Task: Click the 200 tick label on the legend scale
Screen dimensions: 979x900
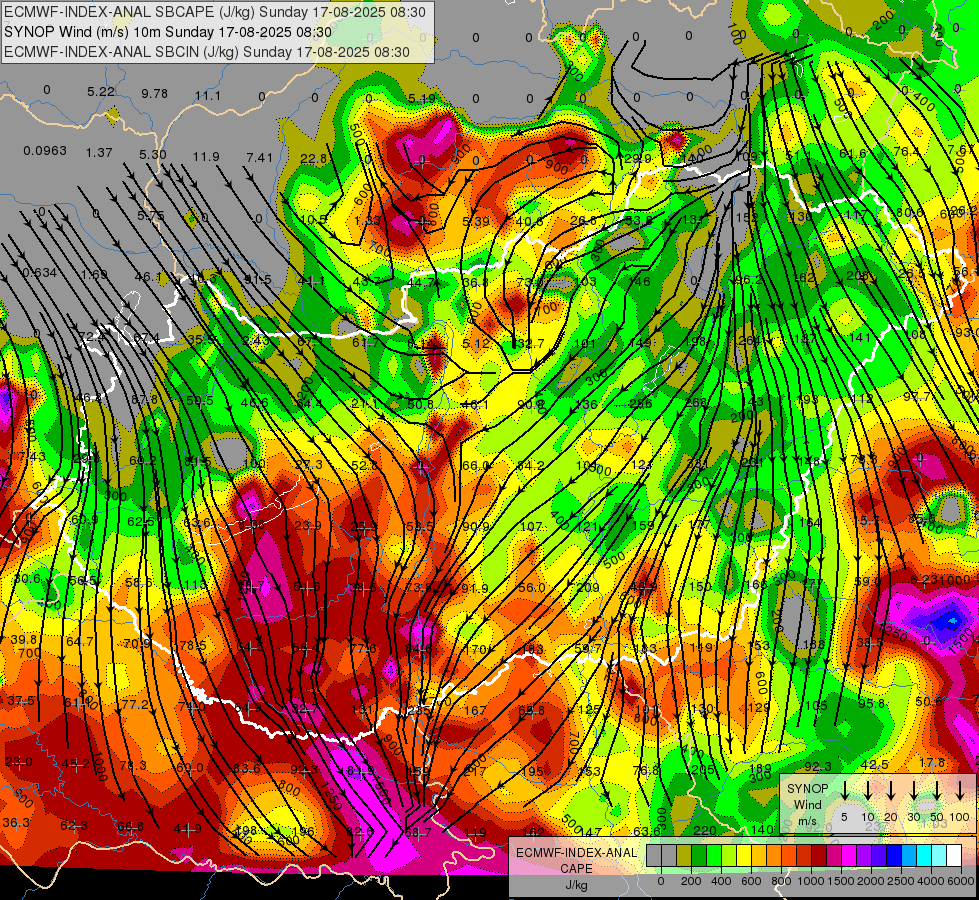Action: (x=691, y=881)
